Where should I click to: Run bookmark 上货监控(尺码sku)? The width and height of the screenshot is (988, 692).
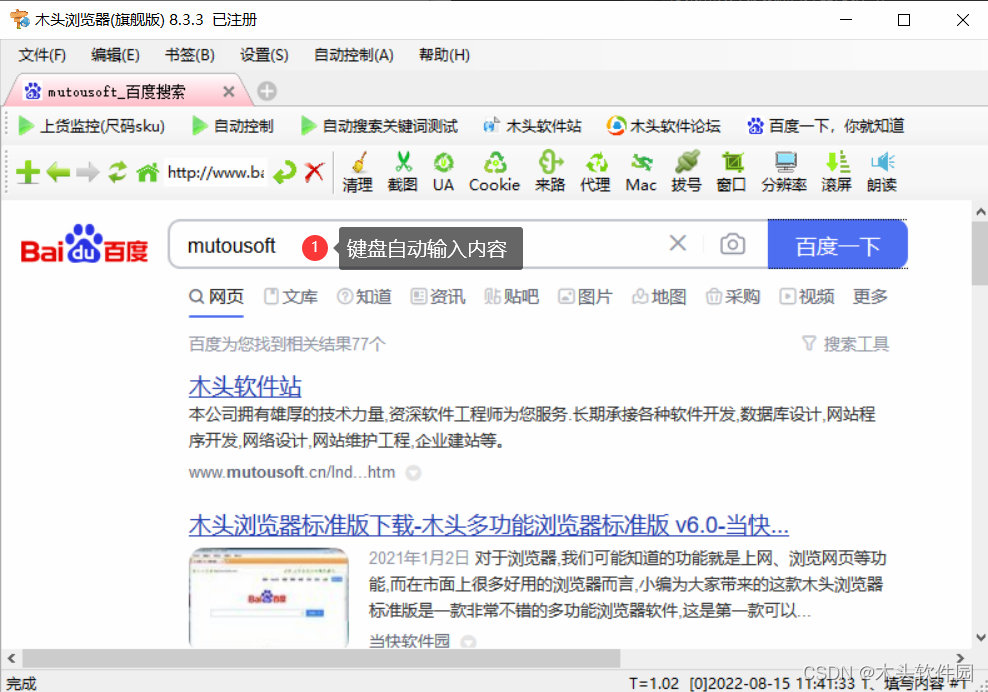click(x=91, y=126)
